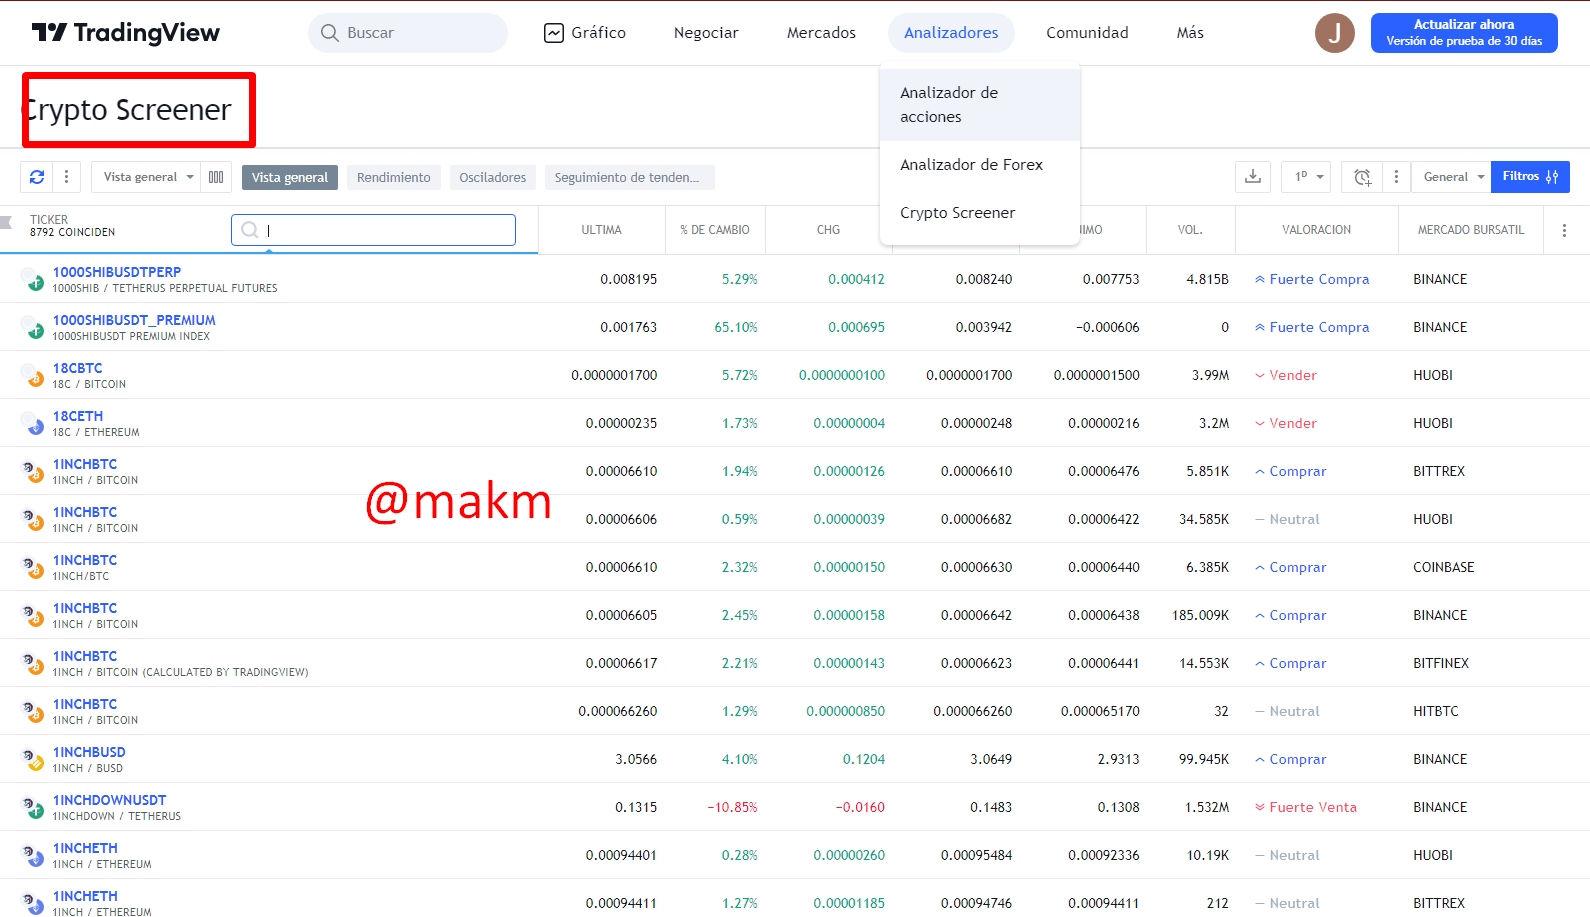Click 18CBTC coin icon
1590x917 pixels.
34,375
